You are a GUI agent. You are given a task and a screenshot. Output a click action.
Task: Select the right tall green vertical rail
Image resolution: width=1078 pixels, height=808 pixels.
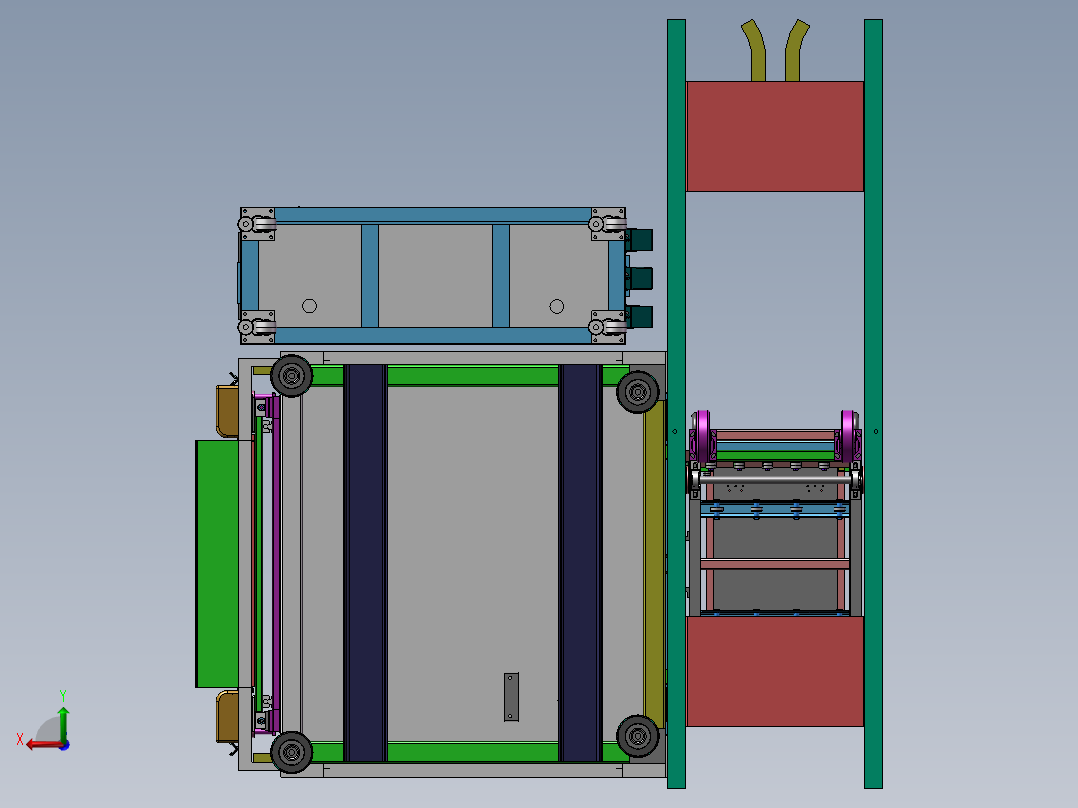tap(873, 404)
